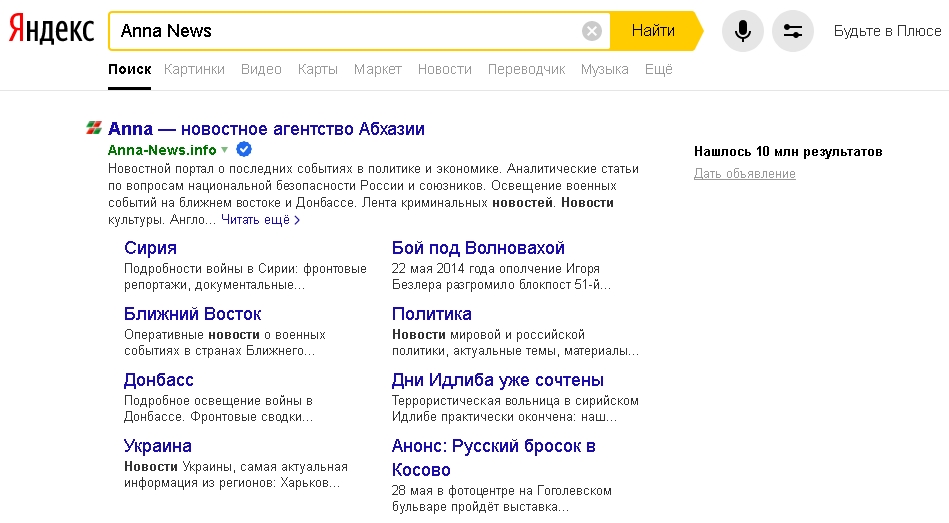Start voice search with the microphone icon

click(743, 31)
